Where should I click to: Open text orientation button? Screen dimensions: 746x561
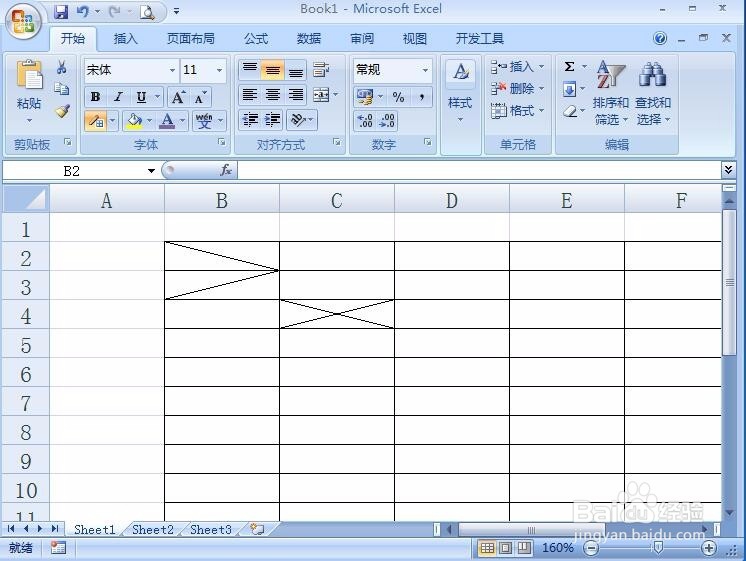tap(298, 120)
